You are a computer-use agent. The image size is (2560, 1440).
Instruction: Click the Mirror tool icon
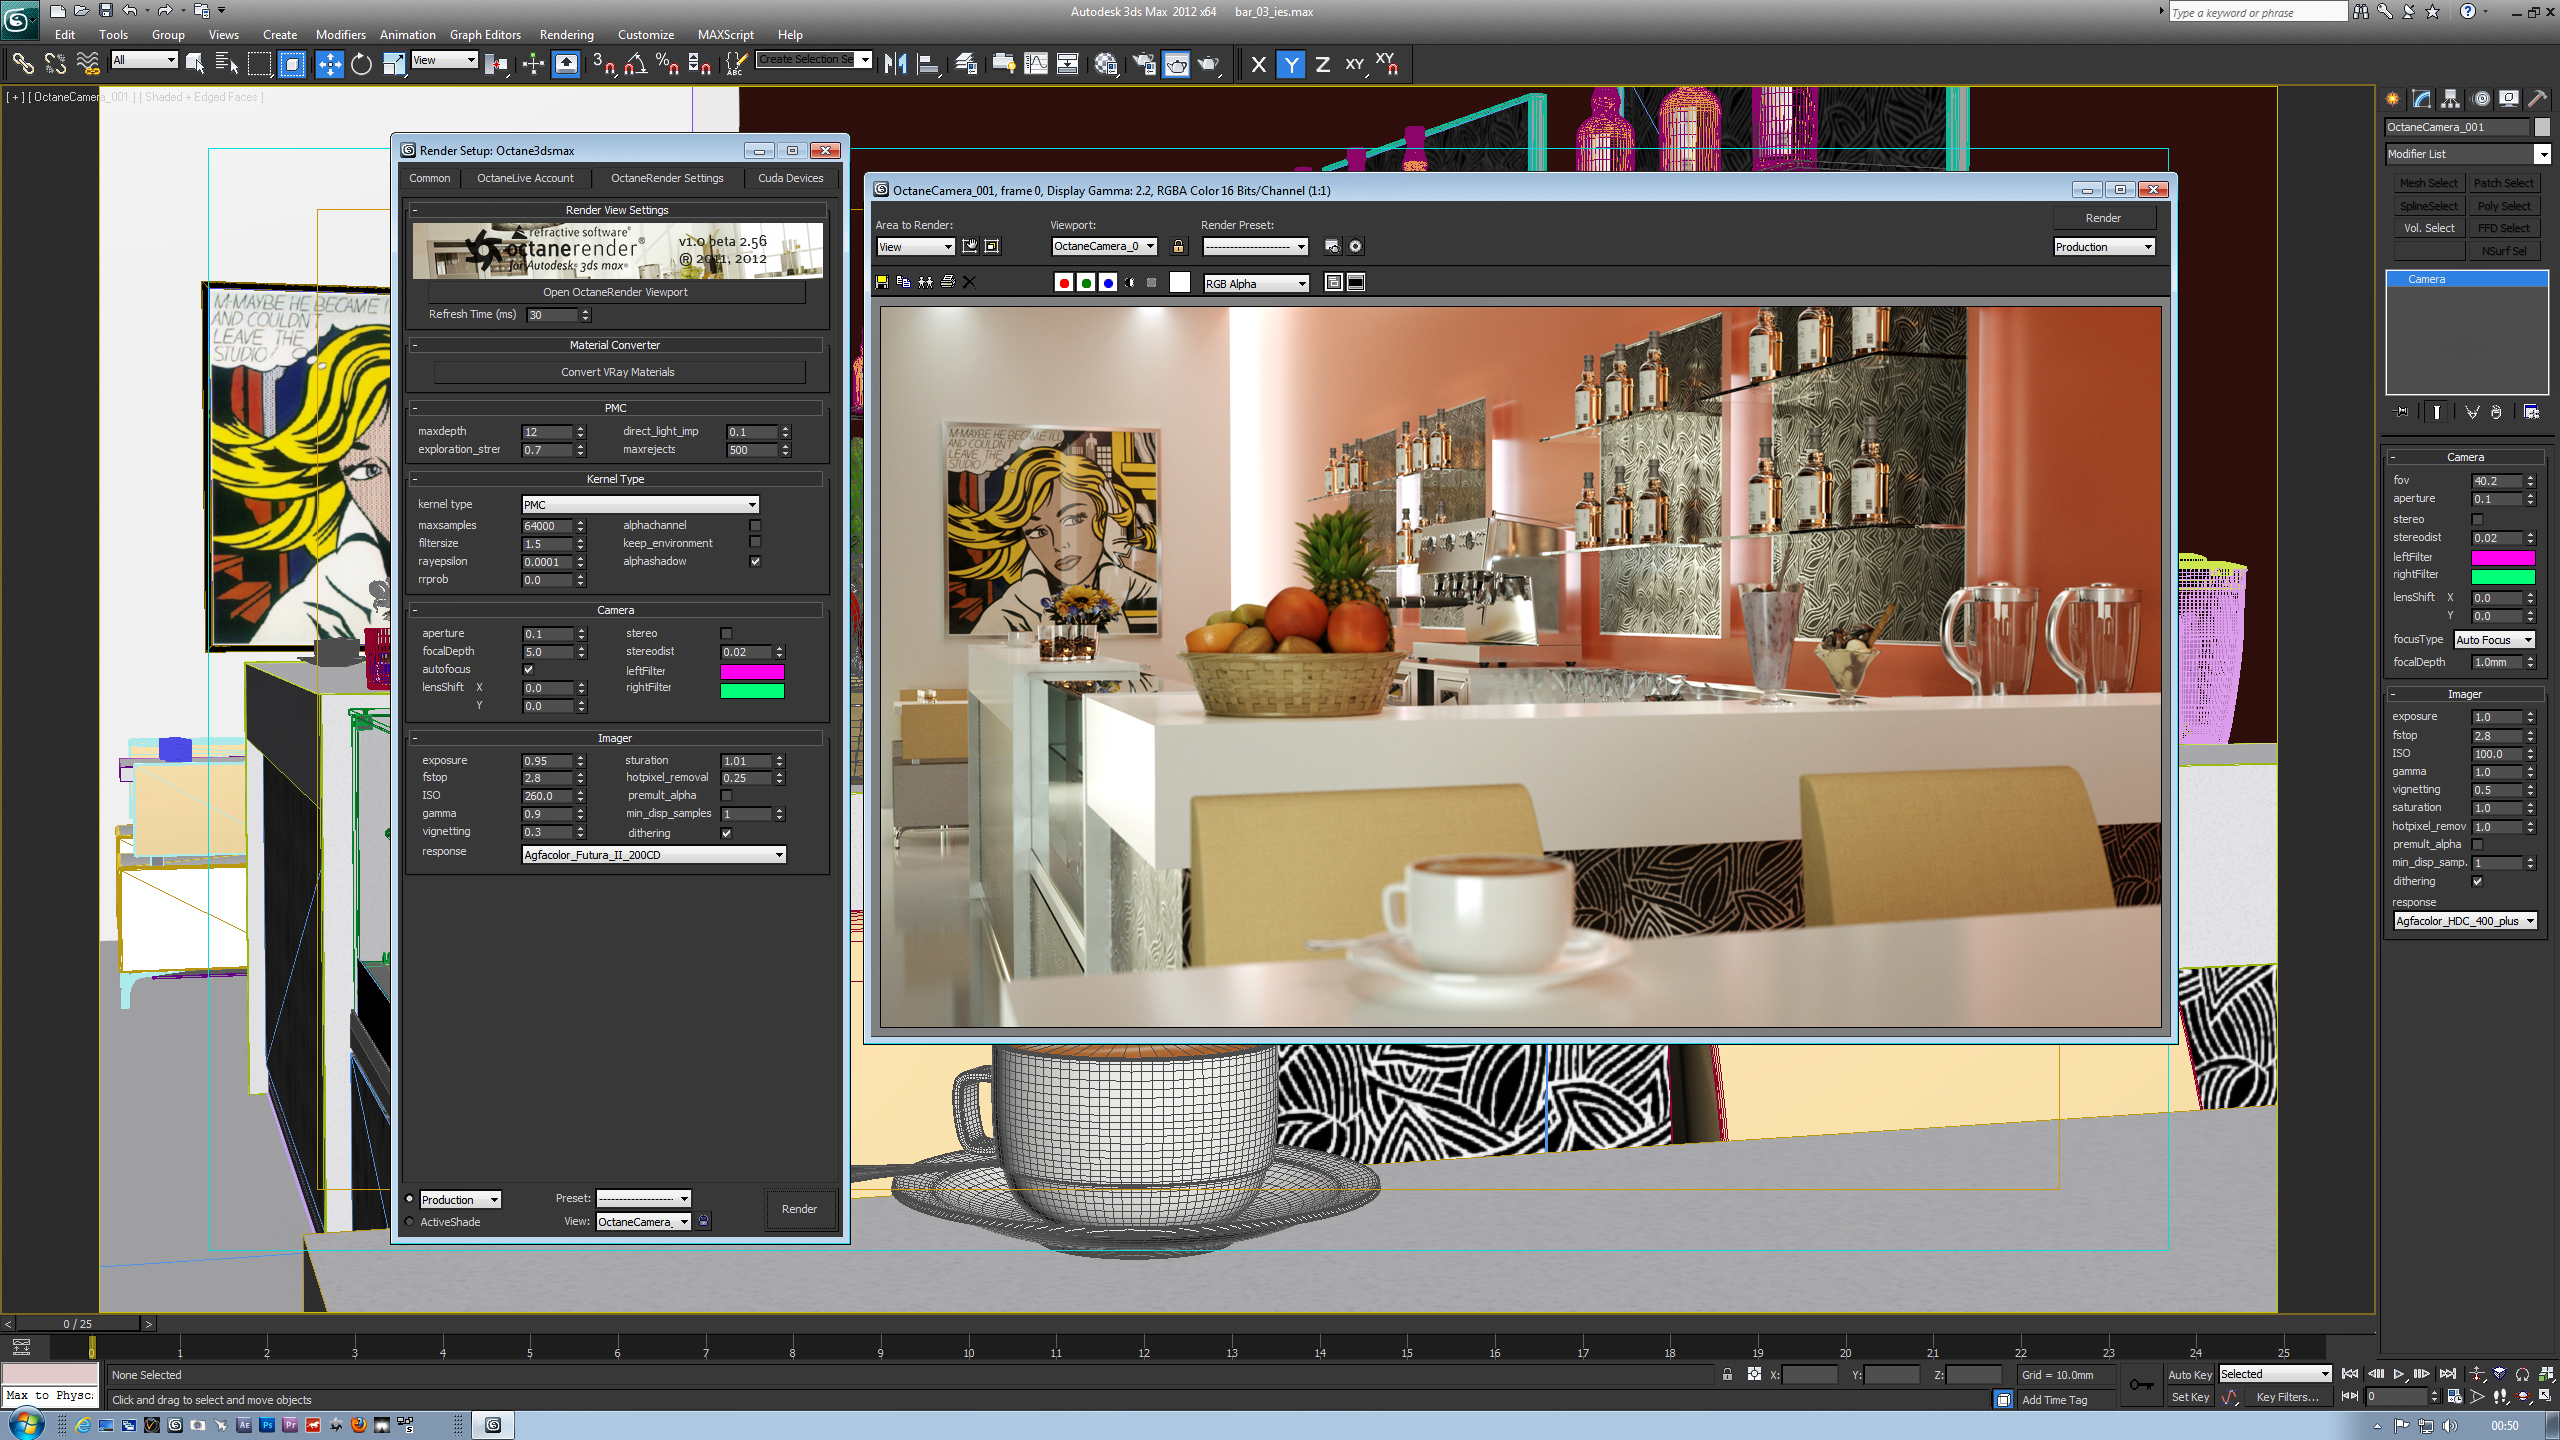point(895,65)
